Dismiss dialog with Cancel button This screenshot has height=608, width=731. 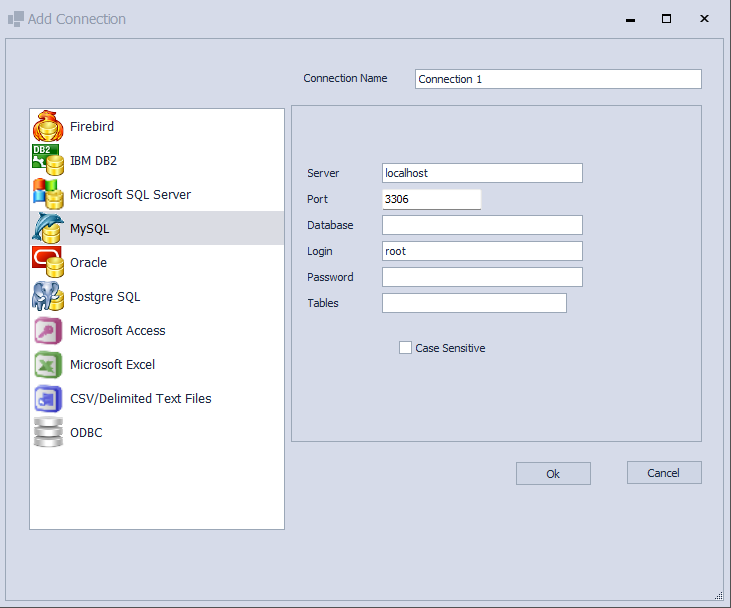664,473
